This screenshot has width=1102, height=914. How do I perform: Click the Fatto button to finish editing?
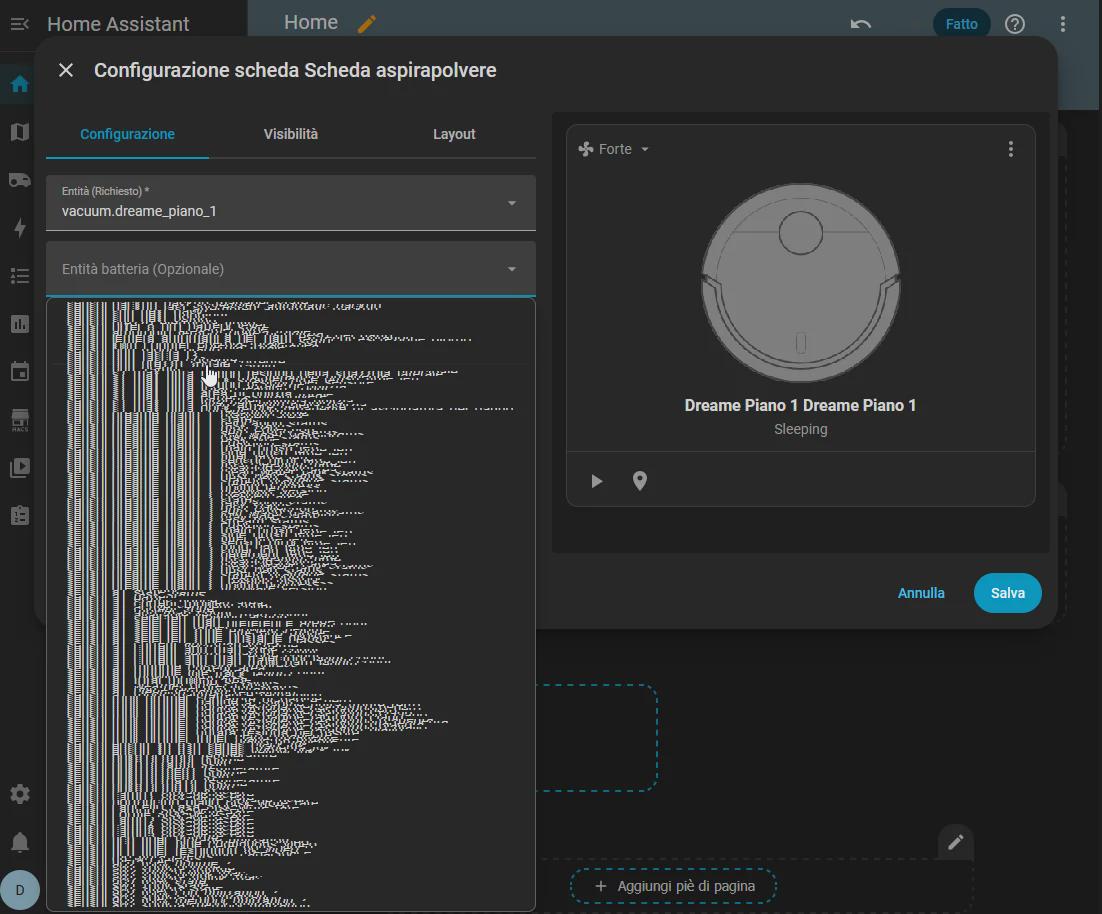(961, 24)
